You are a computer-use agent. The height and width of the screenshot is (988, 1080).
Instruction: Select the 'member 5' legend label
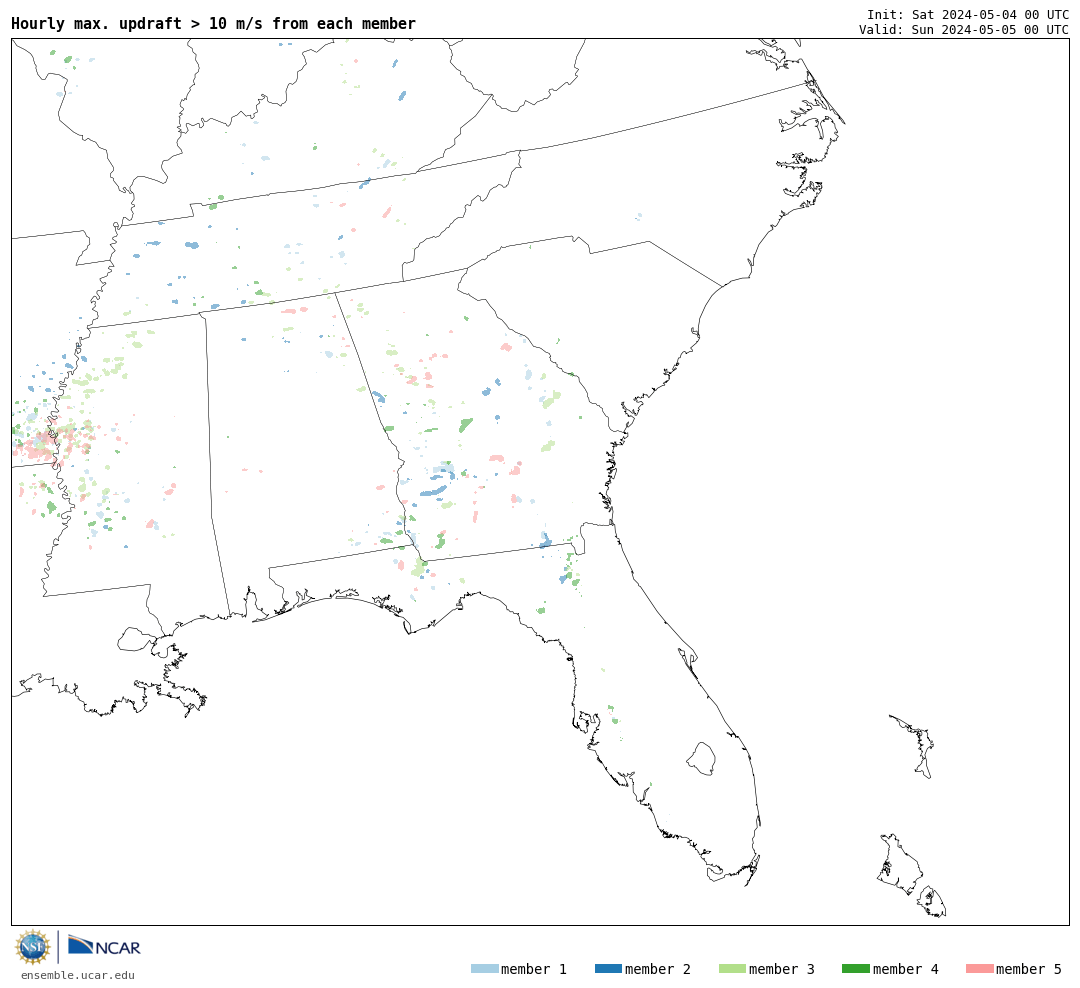1029,969
